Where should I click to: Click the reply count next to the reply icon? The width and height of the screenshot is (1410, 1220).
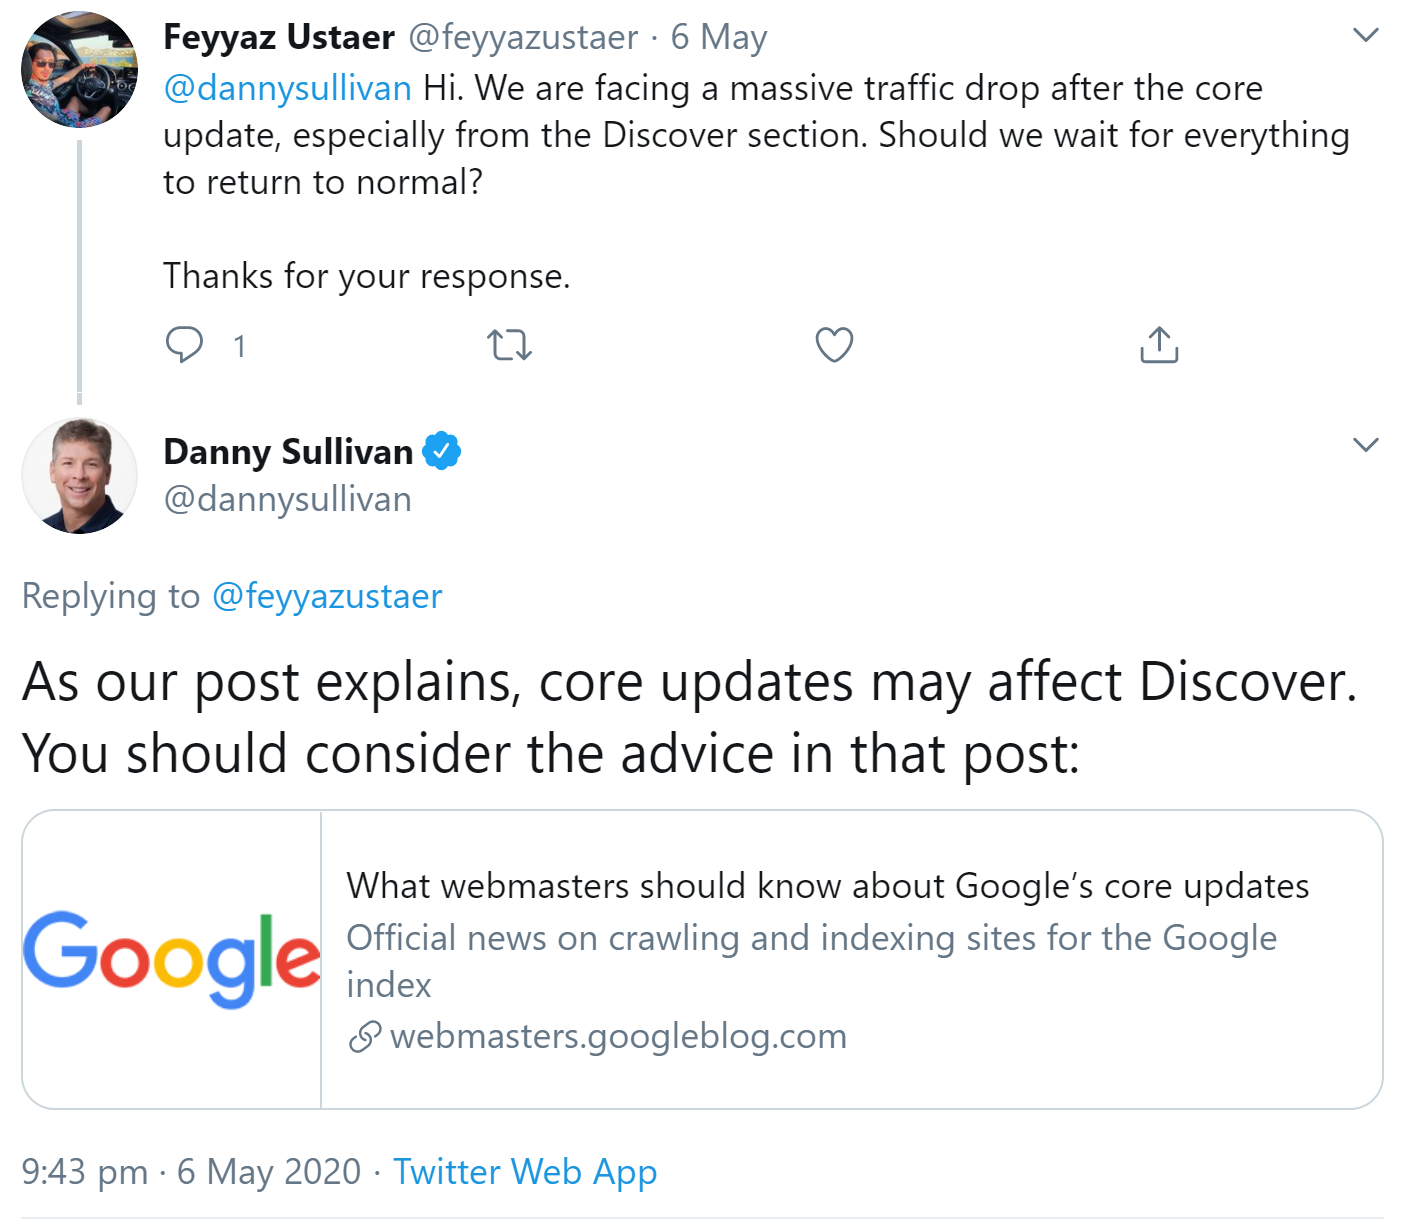pyautogui.click(x=239, y=346)
